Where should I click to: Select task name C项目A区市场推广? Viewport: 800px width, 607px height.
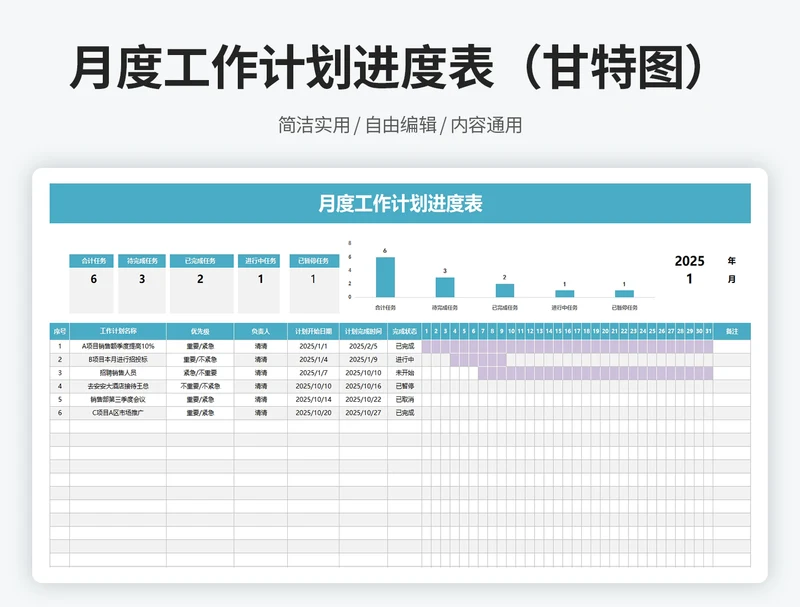(118, 413)
